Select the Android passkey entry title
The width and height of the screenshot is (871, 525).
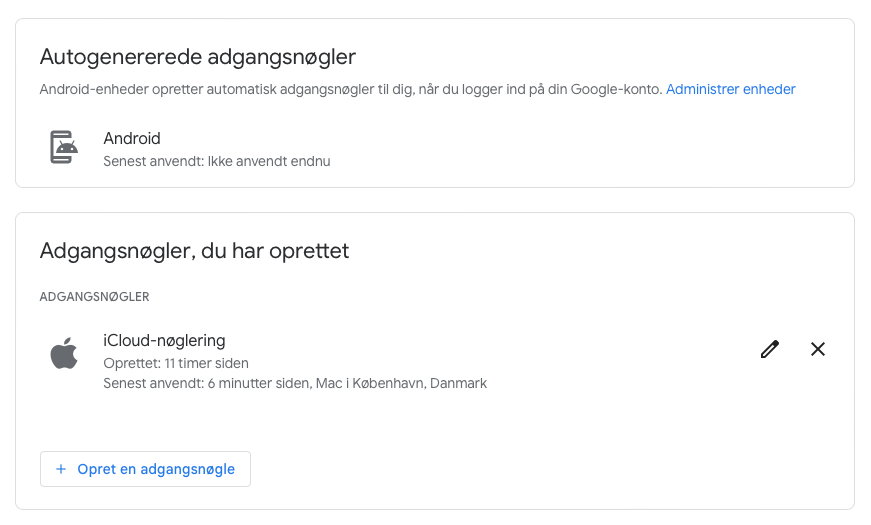coord(132,138)
